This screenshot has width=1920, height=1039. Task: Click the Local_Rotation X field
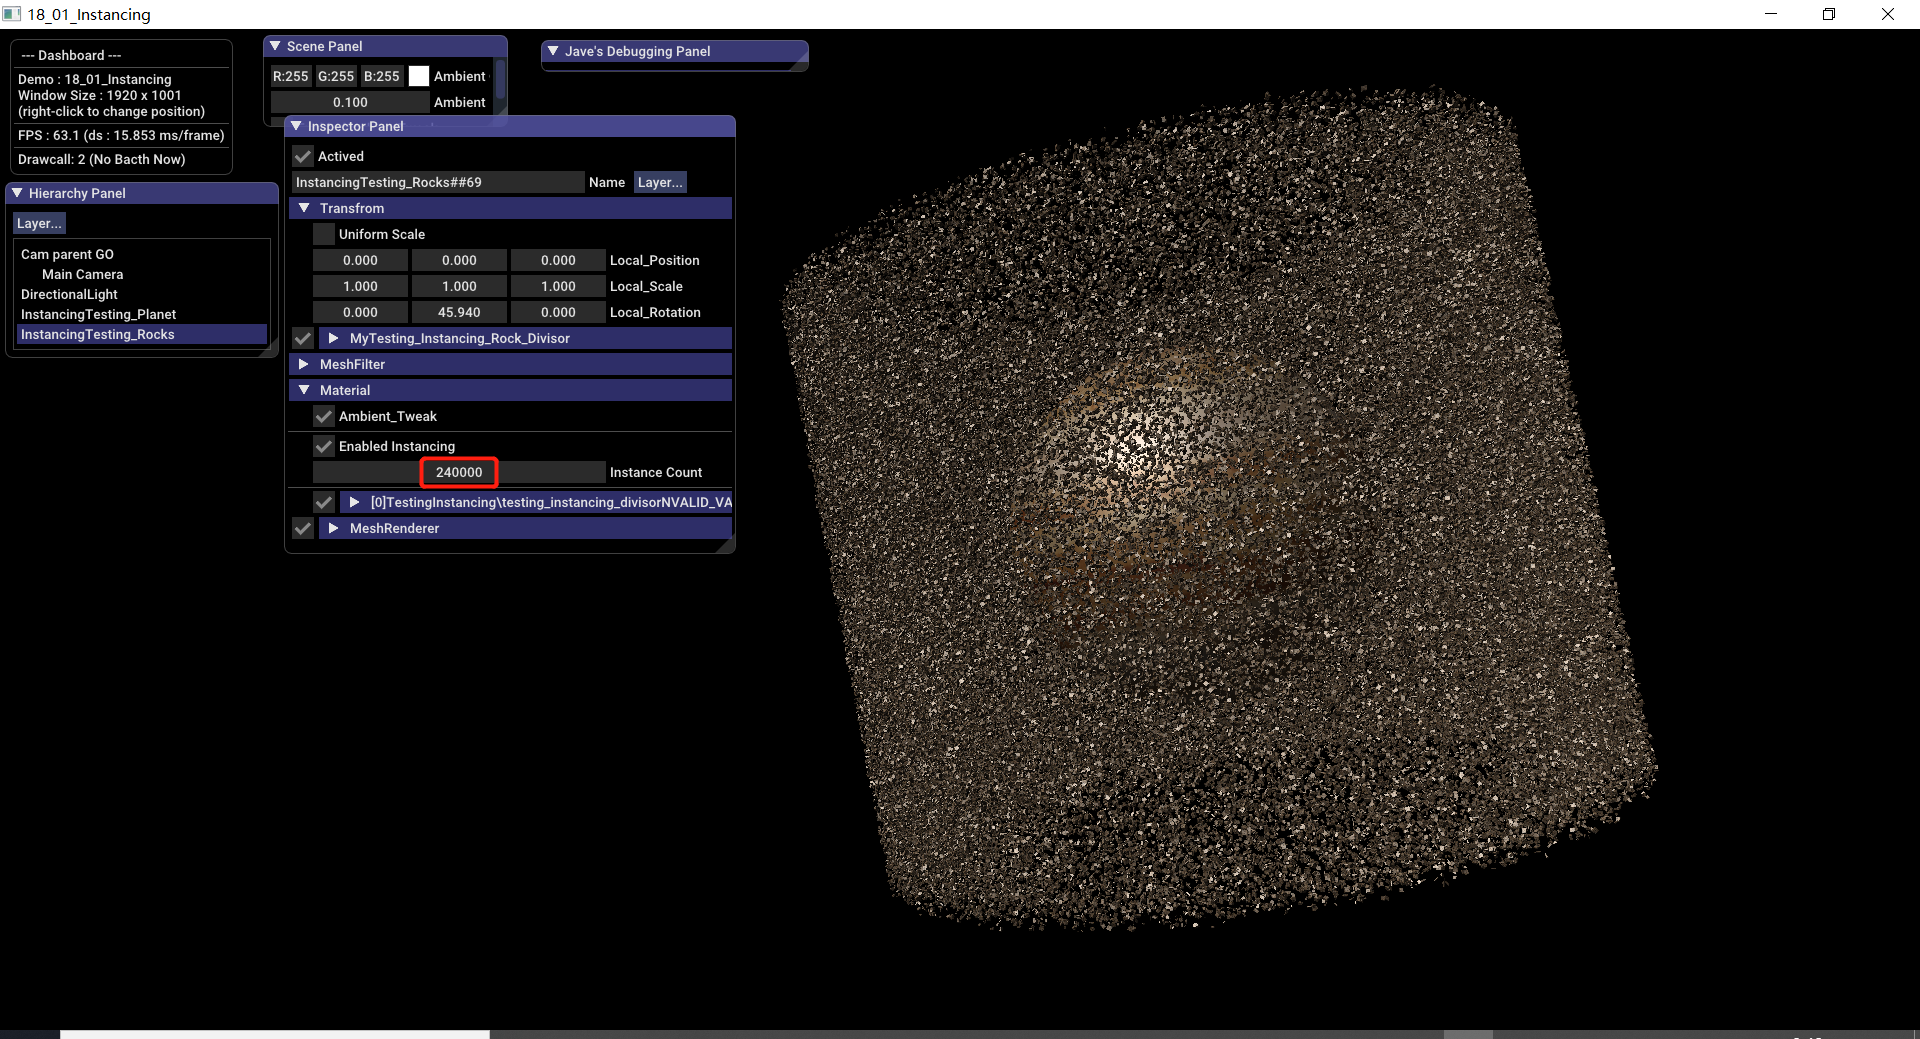coord(360,312)
